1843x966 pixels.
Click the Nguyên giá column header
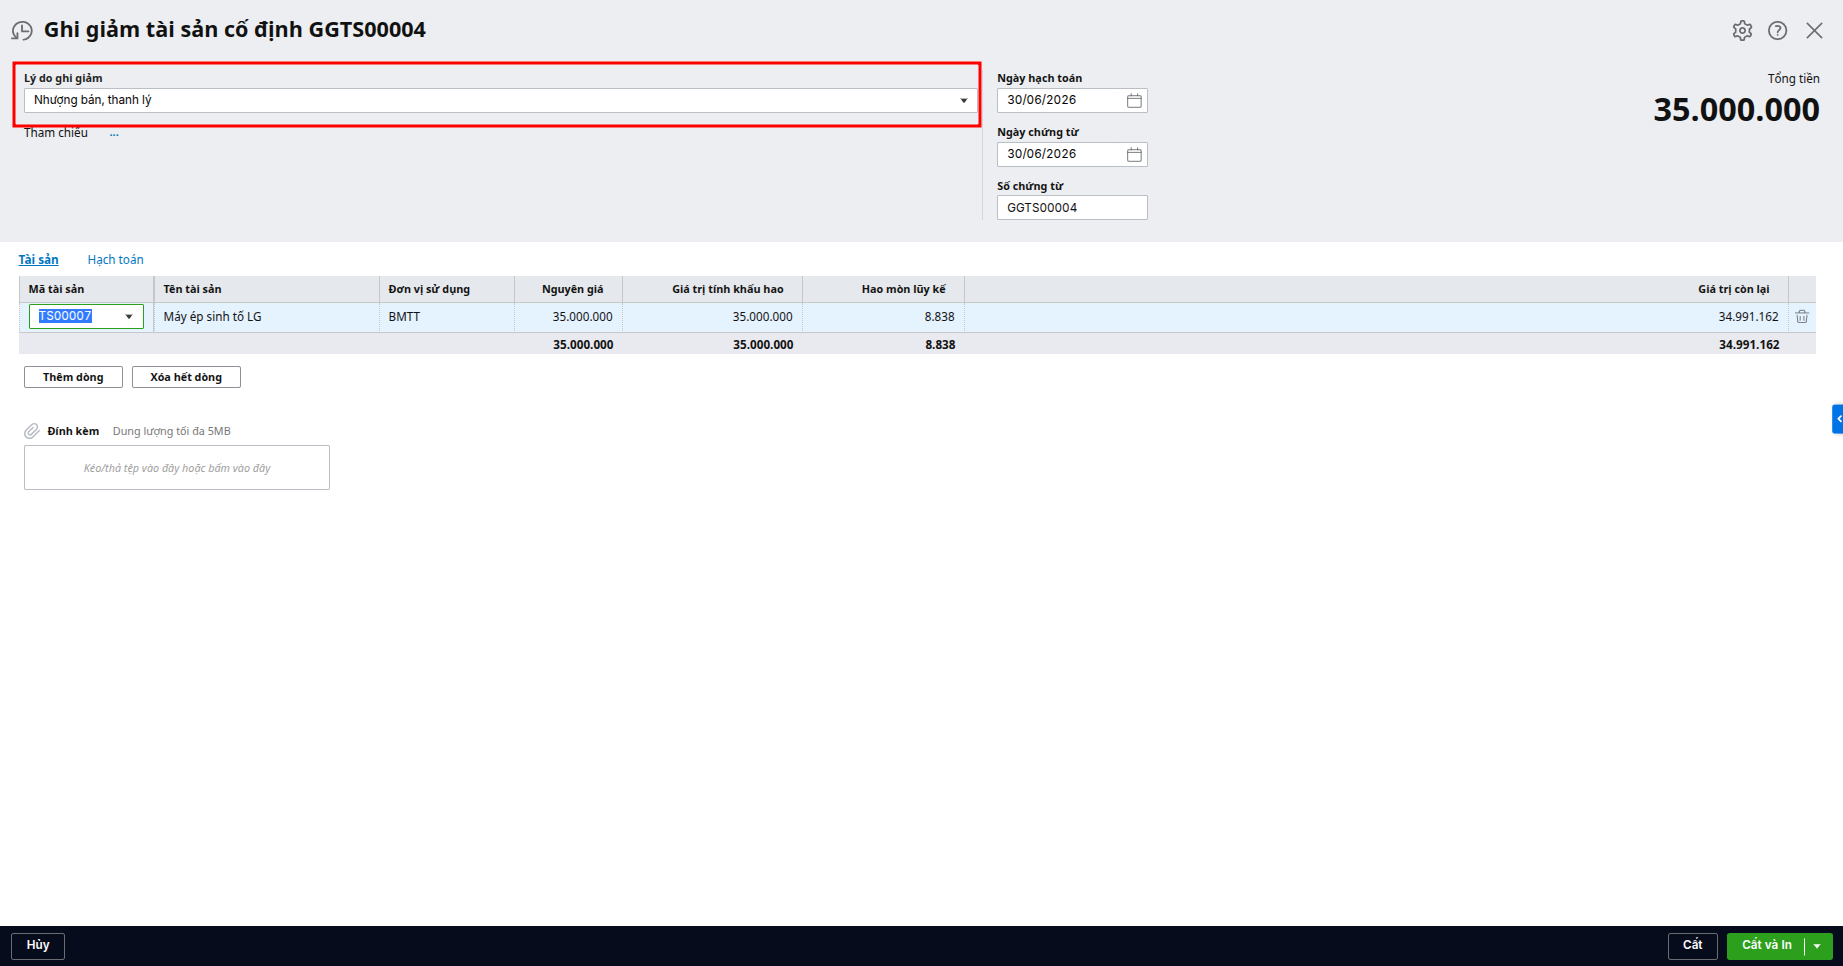568,290
